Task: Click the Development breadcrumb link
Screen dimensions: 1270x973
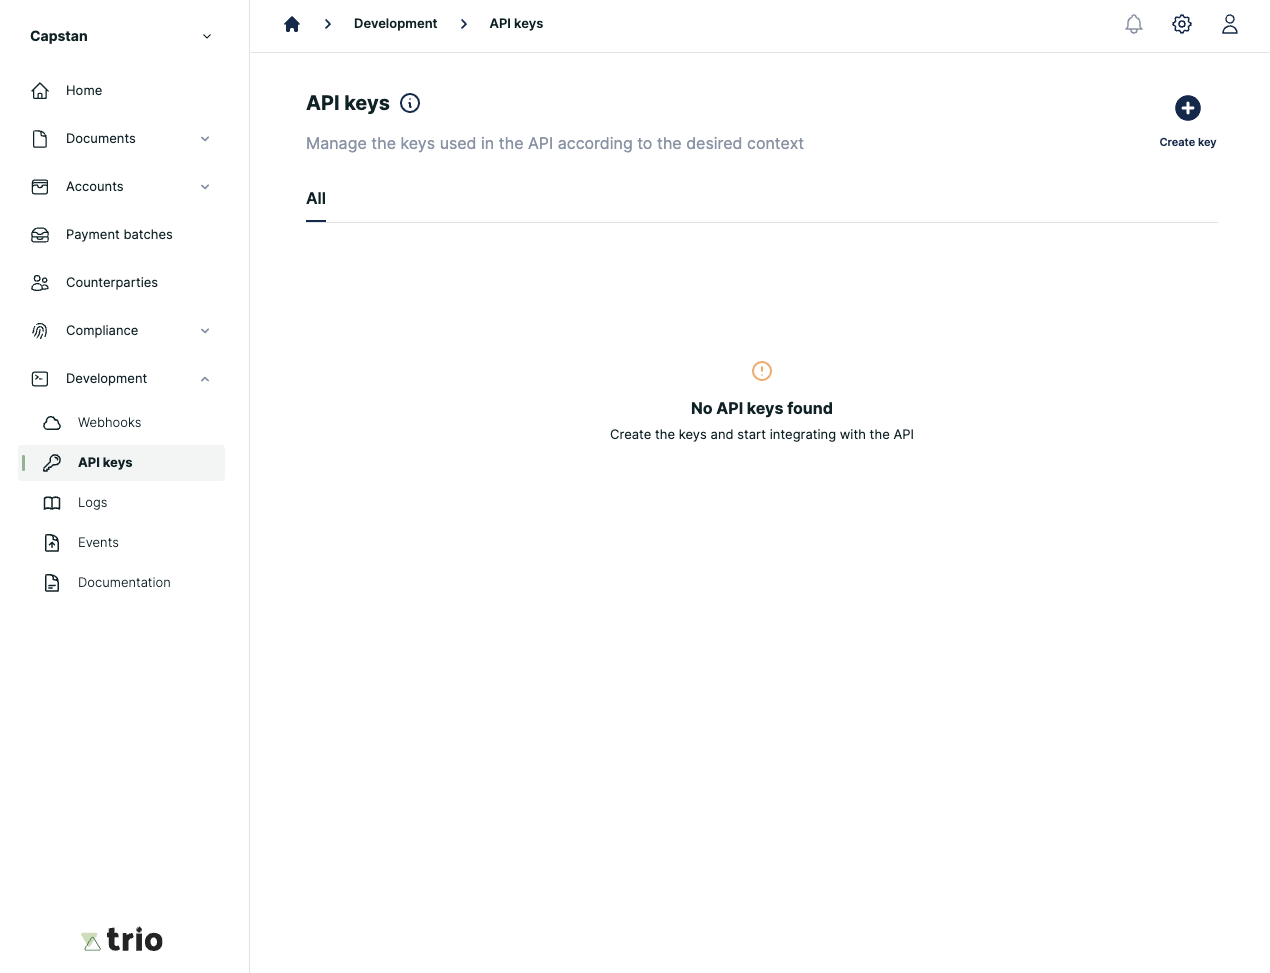Action: coord(395,24)
